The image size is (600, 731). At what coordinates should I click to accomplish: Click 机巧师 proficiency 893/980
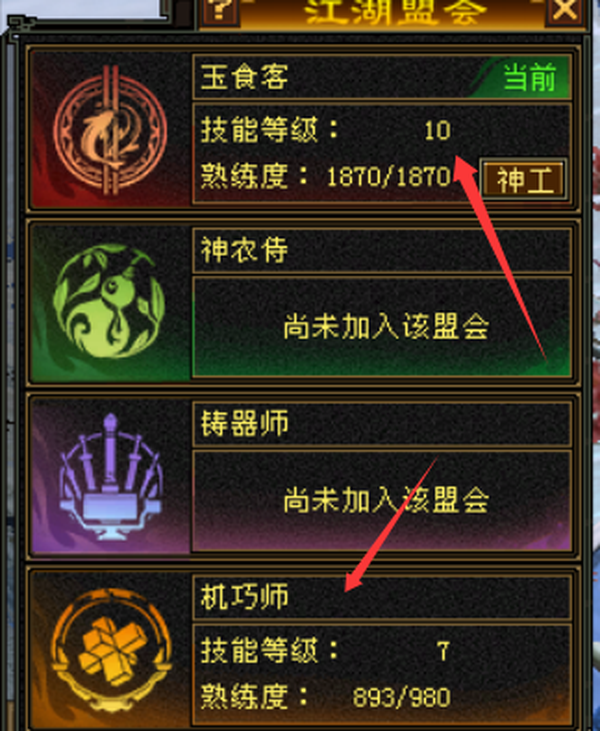[x=401, y=698]
